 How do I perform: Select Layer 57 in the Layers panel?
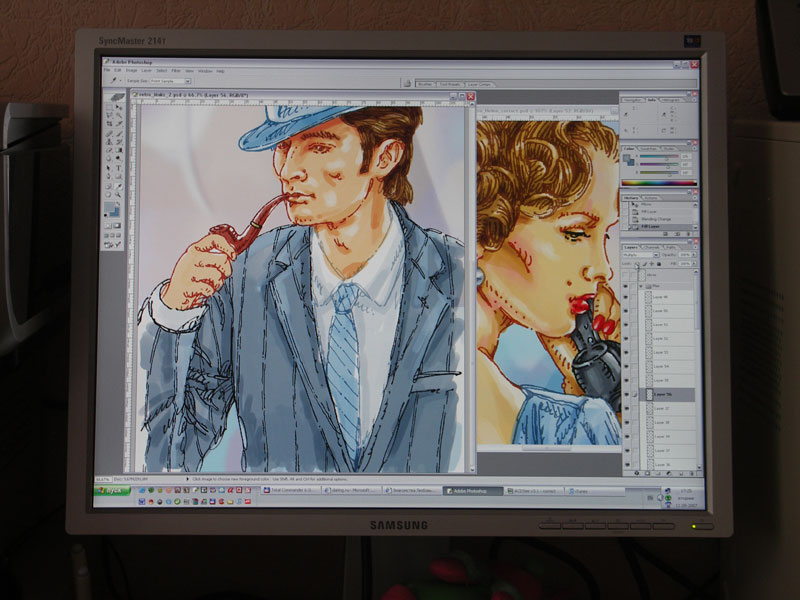pos(668,409)
